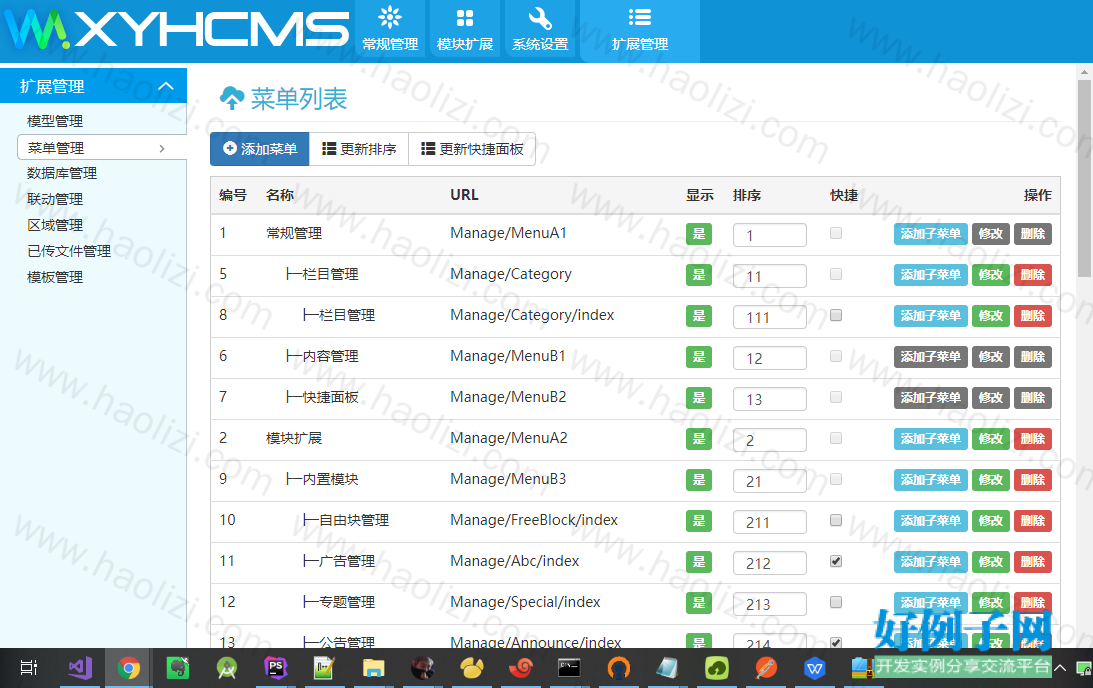Open PhpStorm from taskbar

[275, 668]
